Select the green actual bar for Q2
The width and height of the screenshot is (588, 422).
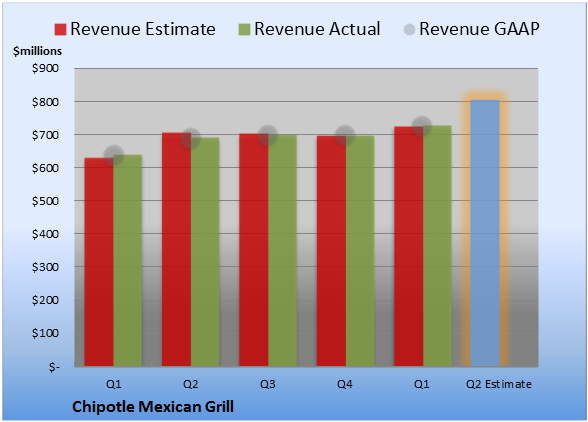[205, 252]
